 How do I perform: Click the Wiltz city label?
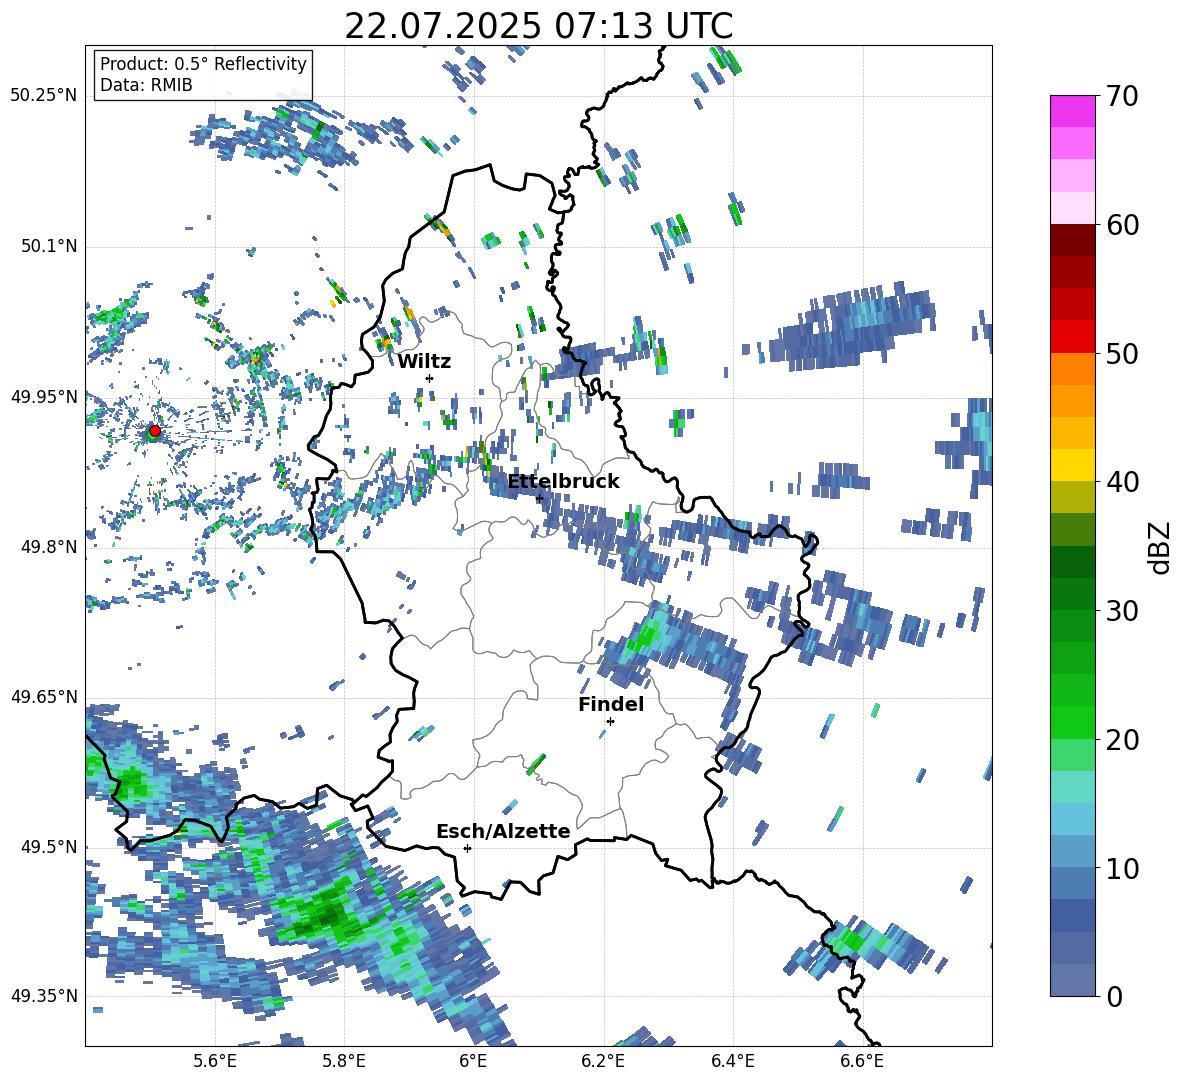424,362
